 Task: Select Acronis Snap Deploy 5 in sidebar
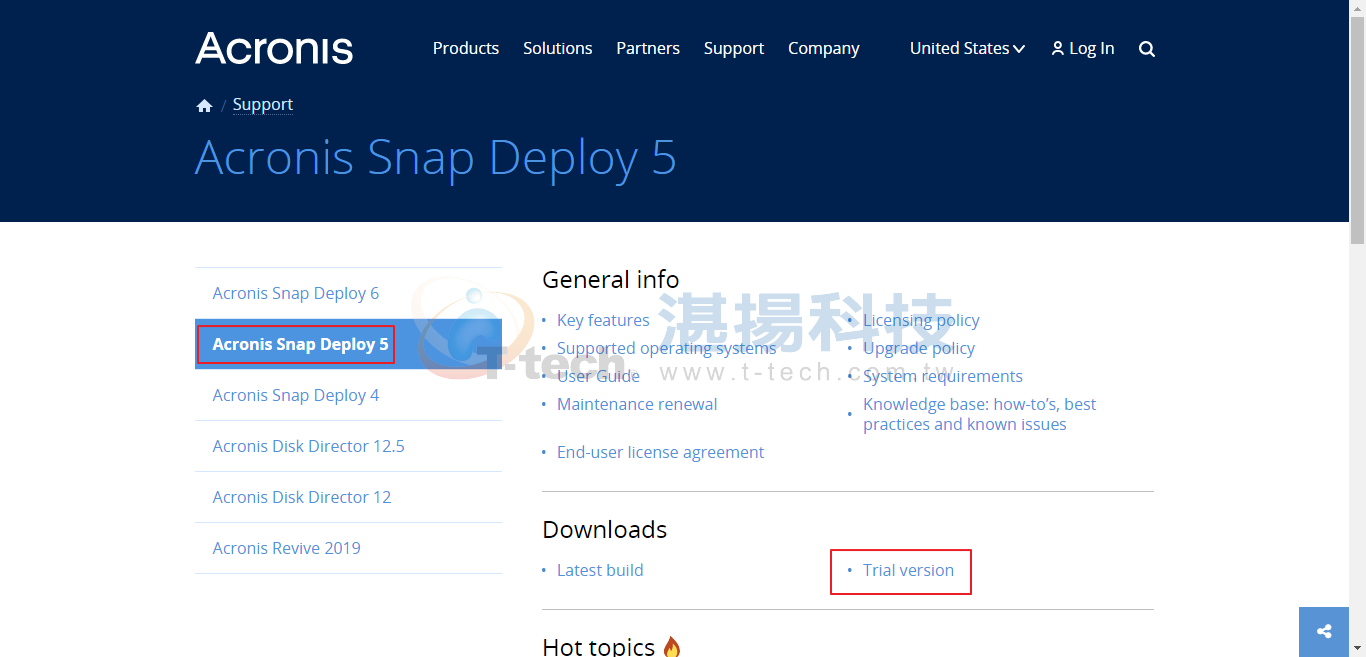coord(348,344)
